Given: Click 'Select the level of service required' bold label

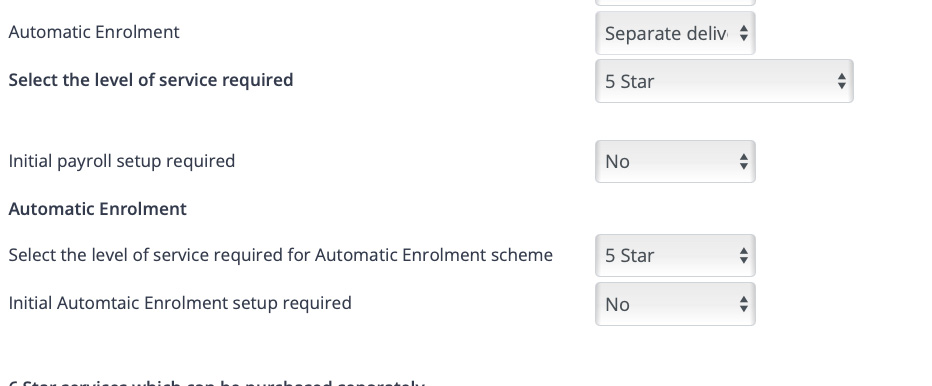Looking at the screenshot, I should coord(150,80).
